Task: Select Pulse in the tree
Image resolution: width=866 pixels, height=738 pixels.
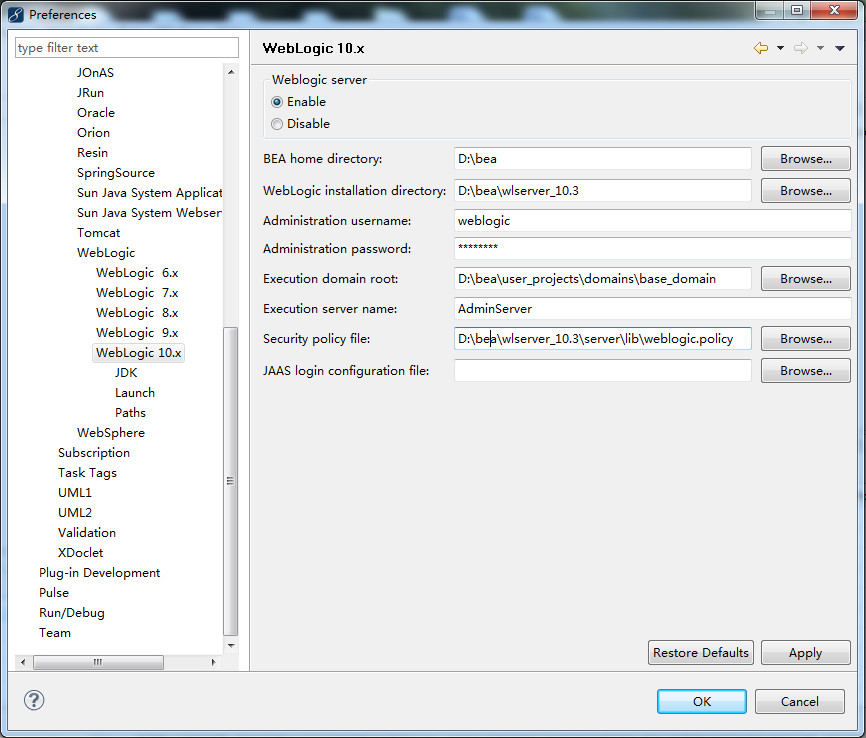Action: (x=54, y=593)
